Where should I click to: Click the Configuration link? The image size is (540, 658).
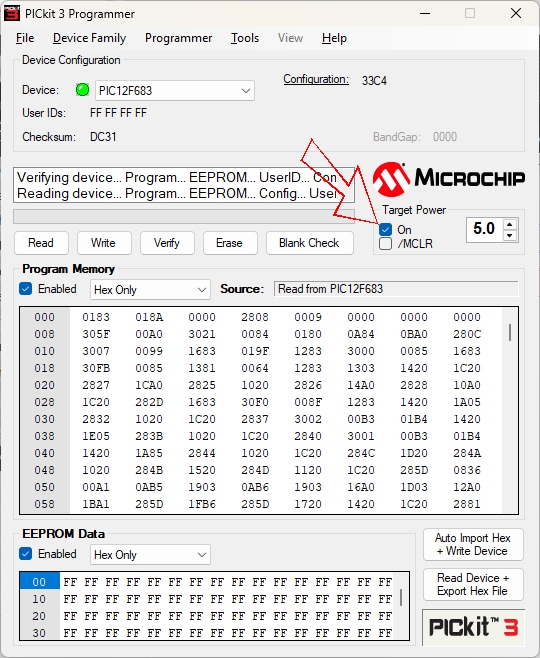click(316, 79)
